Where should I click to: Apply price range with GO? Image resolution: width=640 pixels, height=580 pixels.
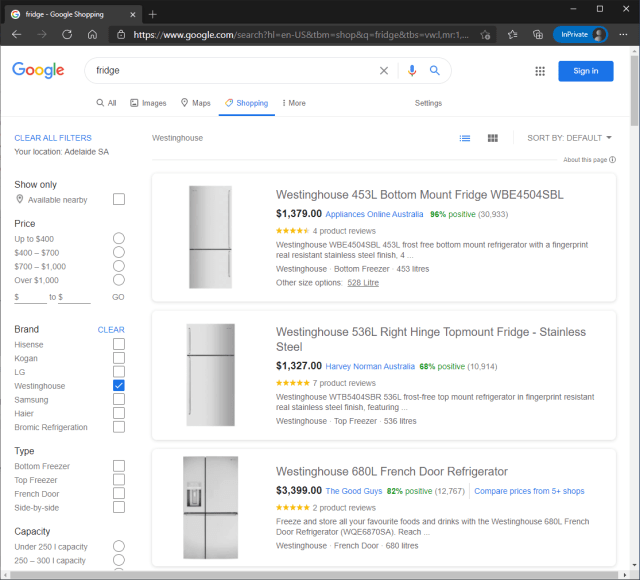tap(118, 297)
